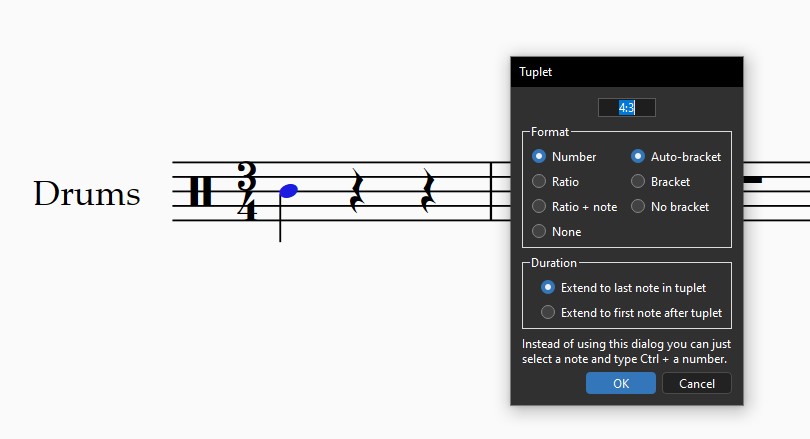Choose Ratio + note format
The width and height of the screenshot is (810, 439).
(x=540, y=207)
